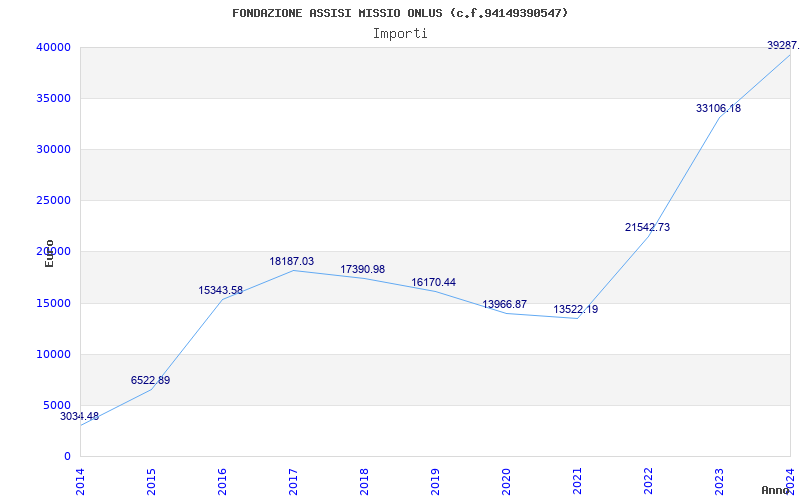The image size is (800, 500).
Task: Click y-axis value 5000
Action: tap(57, 406)
